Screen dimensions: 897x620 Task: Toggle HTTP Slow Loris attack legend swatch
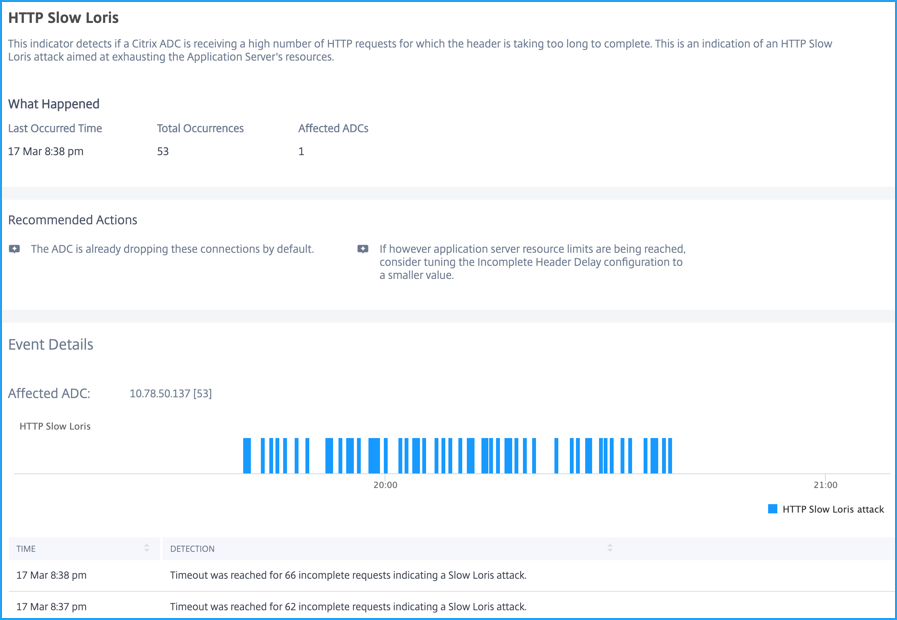coord(772,509)
